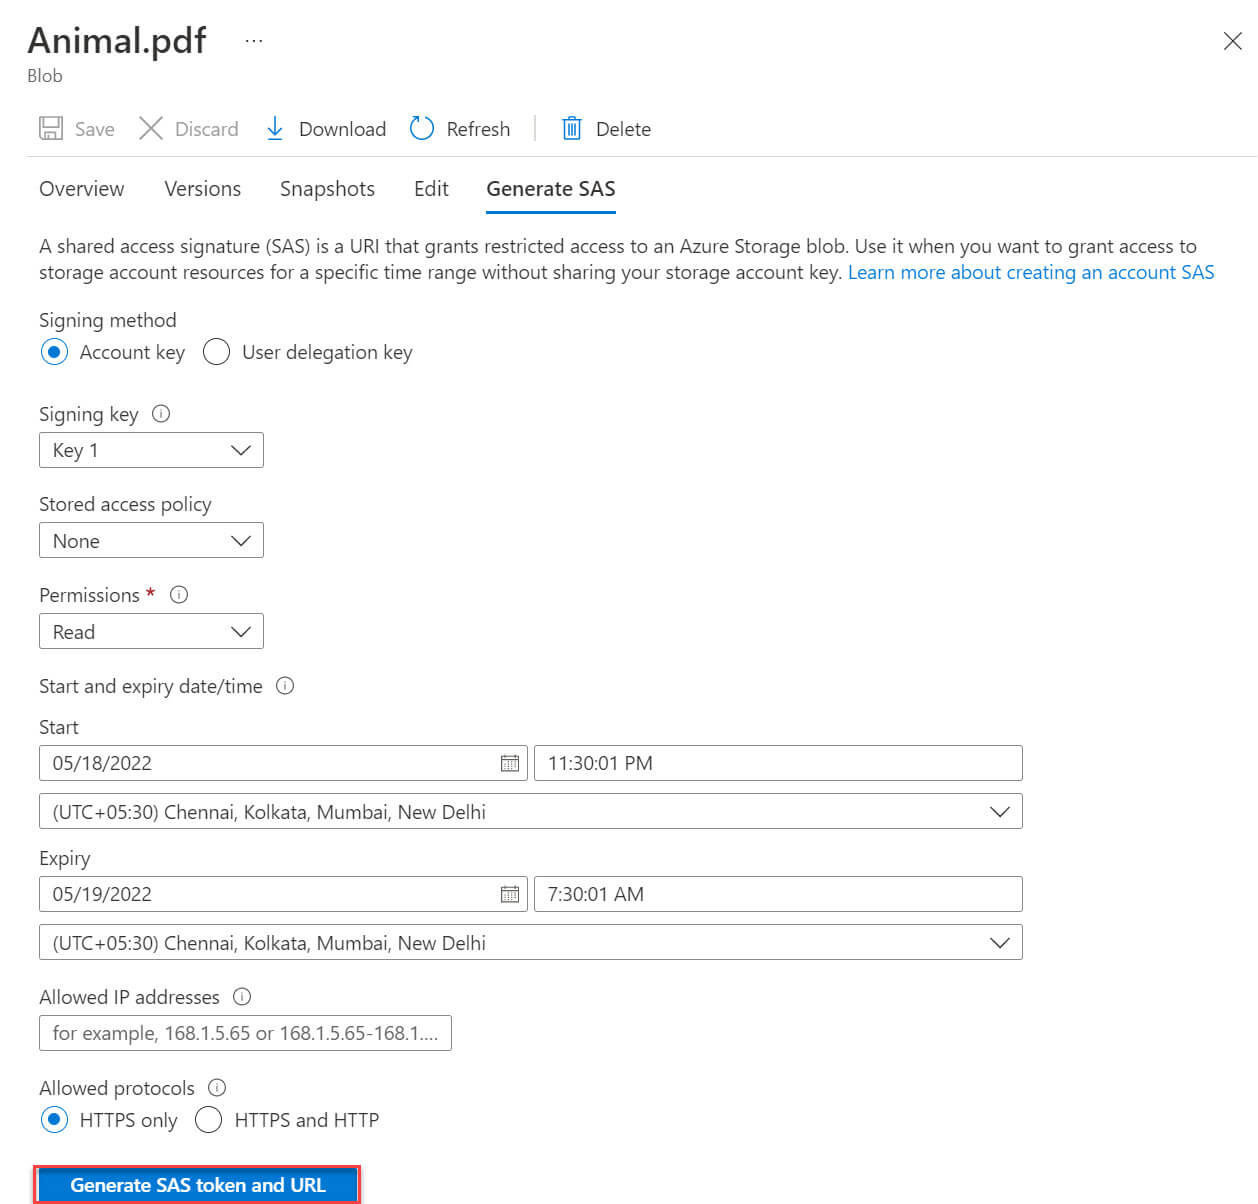Click the Allowed IP addresses input field
The height and width of the screenshot is (1204, 1258).
(245, 1033)
